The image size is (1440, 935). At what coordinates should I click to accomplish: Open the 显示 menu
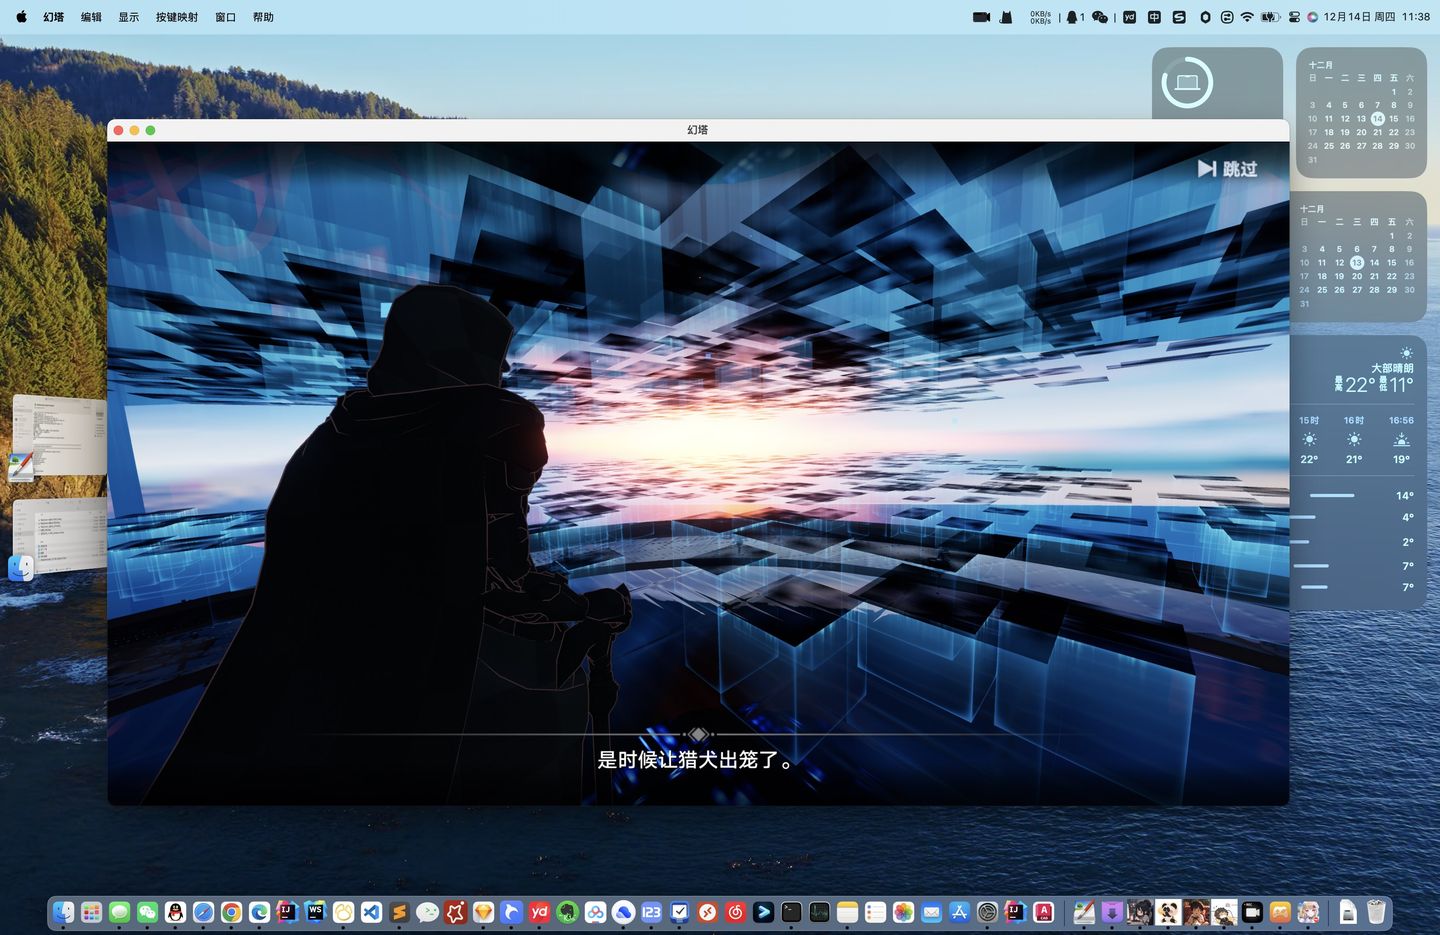pyautogui.click(x=129, y=17)
